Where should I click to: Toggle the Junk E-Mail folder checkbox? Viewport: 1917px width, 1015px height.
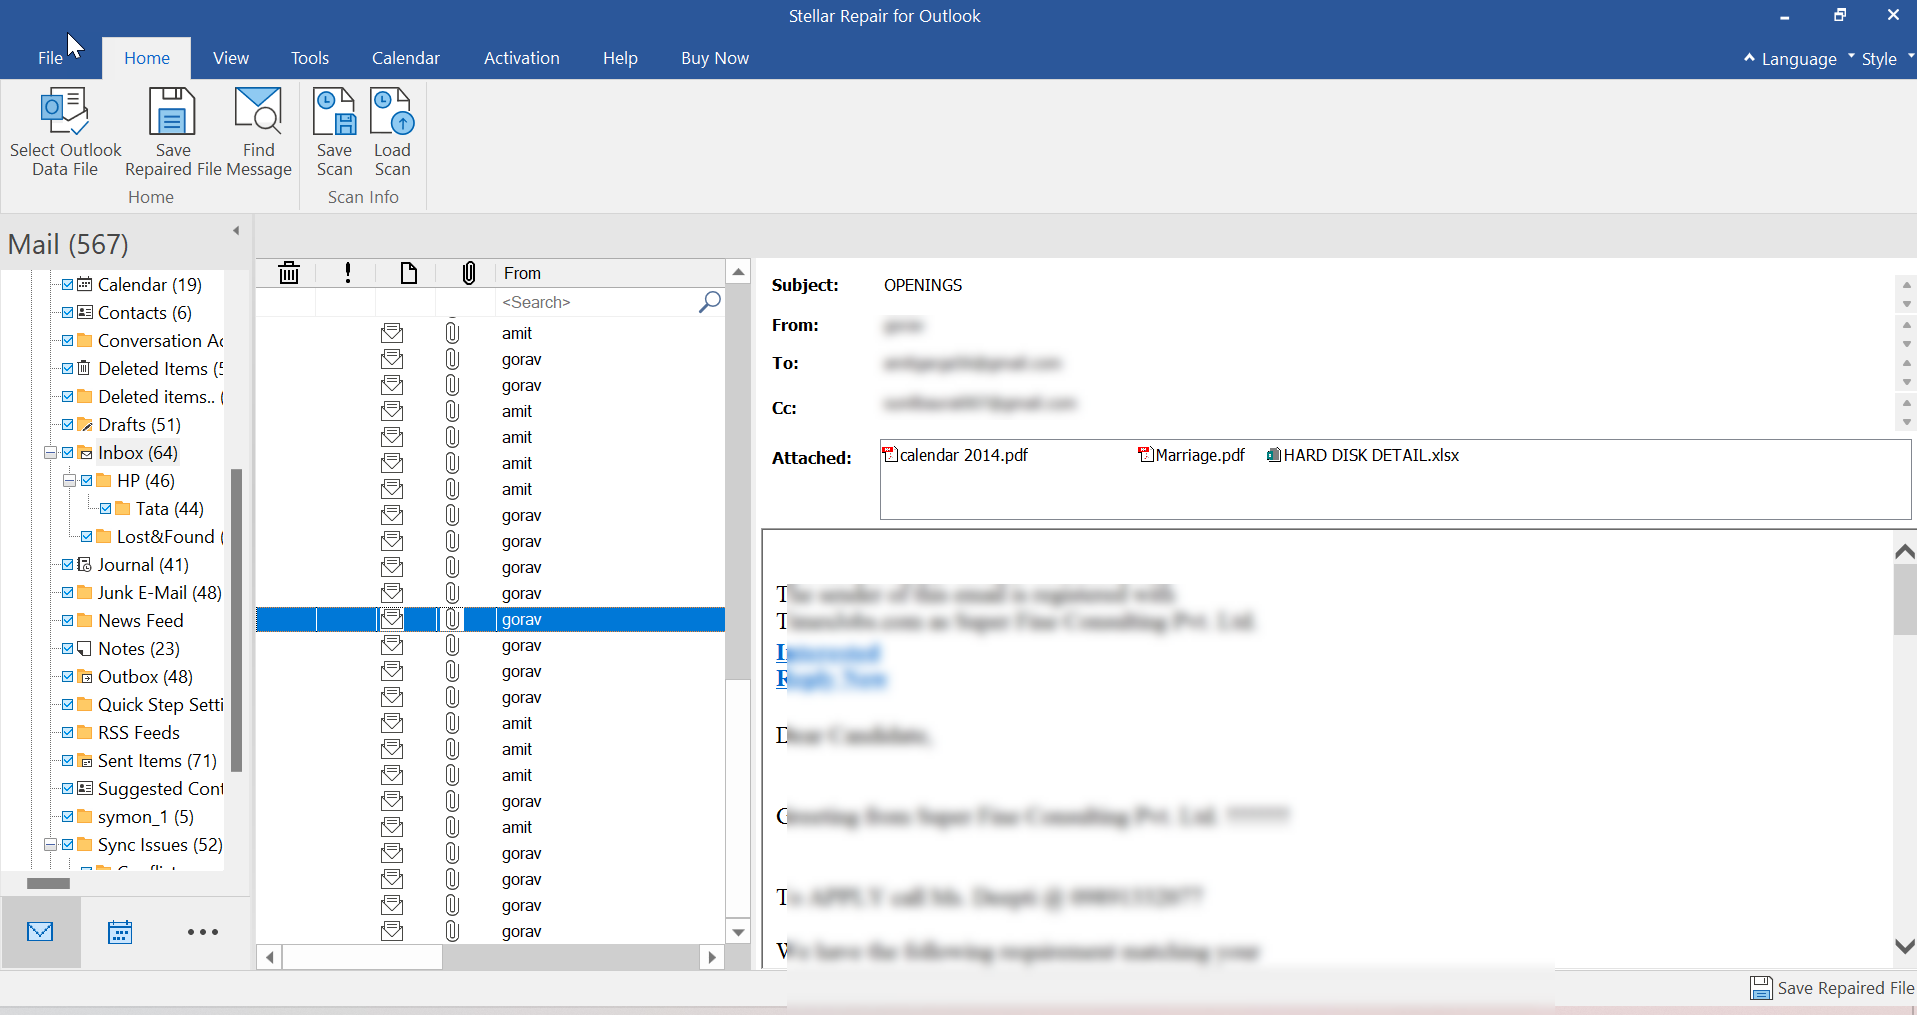[68, 593]
